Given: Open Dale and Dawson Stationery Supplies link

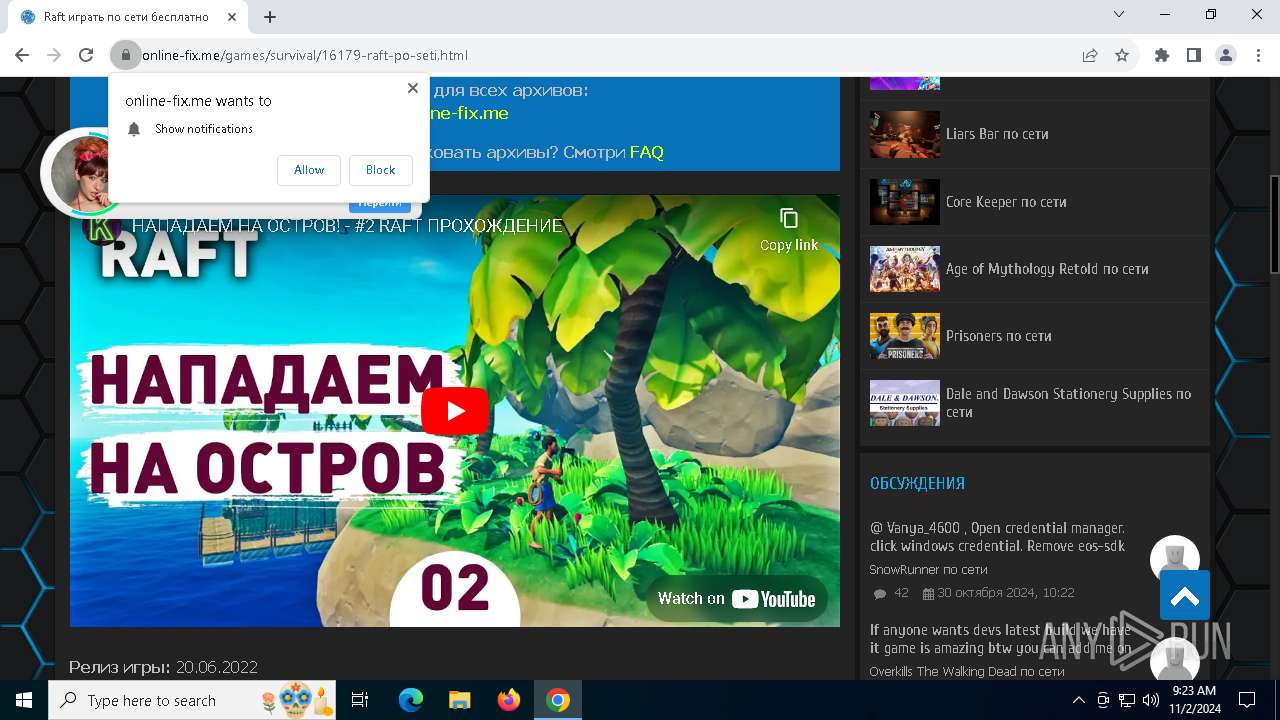Looking at the screenshot, I should [1068, 403].
